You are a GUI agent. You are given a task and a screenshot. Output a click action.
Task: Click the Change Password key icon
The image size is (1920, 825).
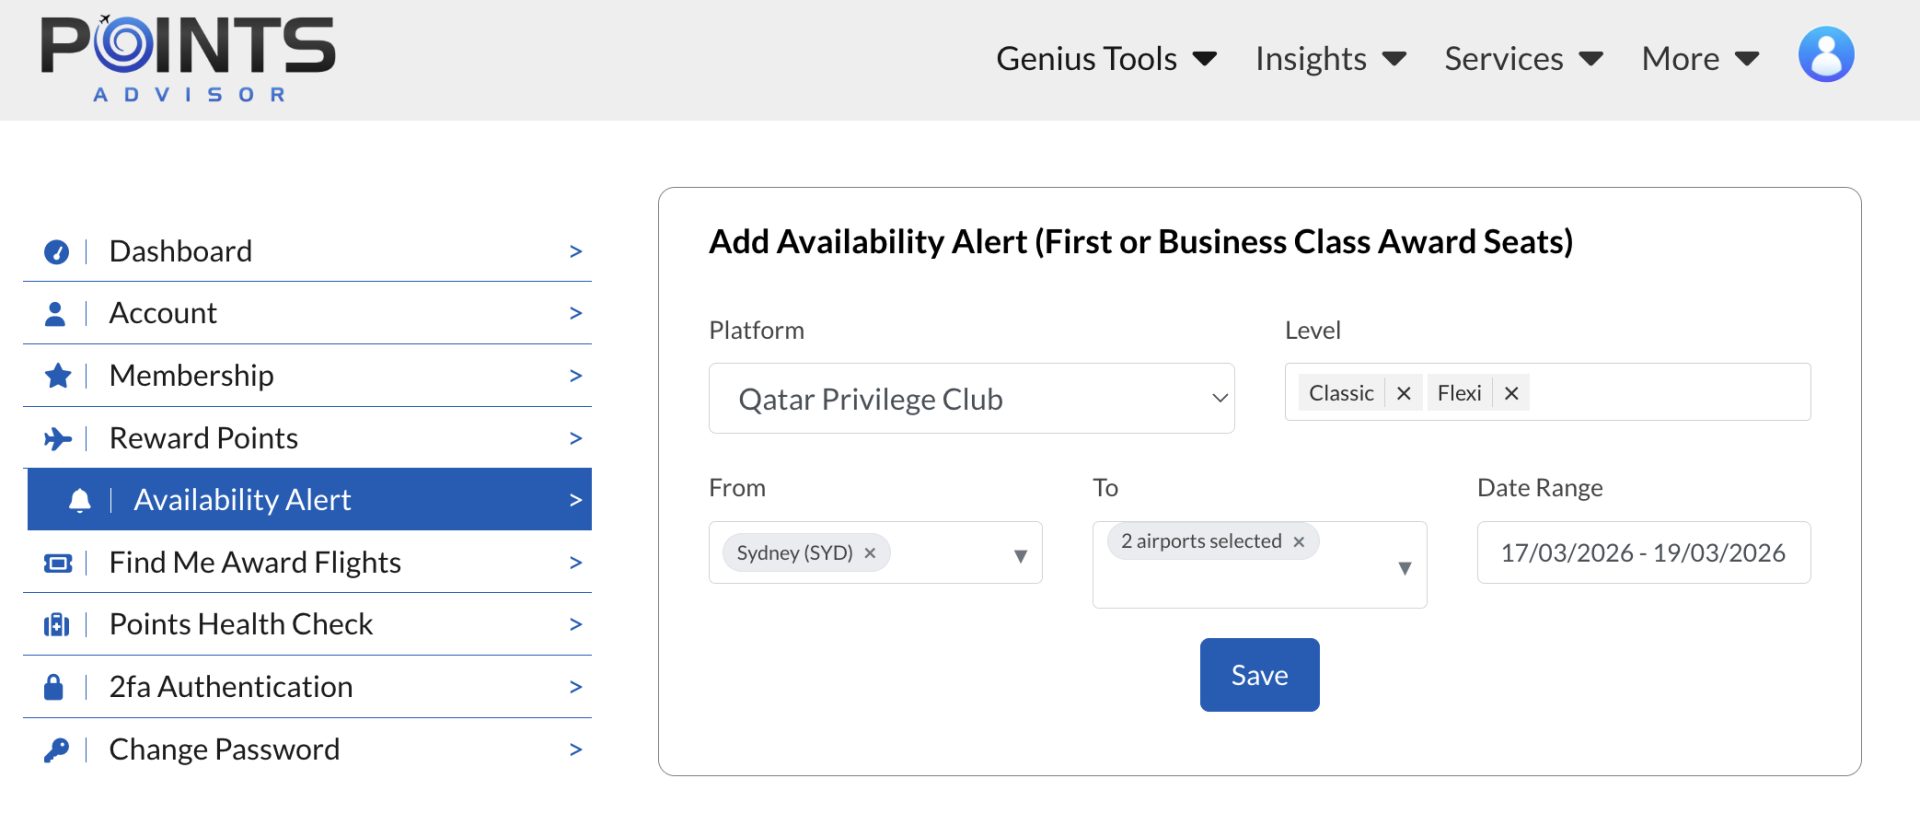(x=57, y=750)
